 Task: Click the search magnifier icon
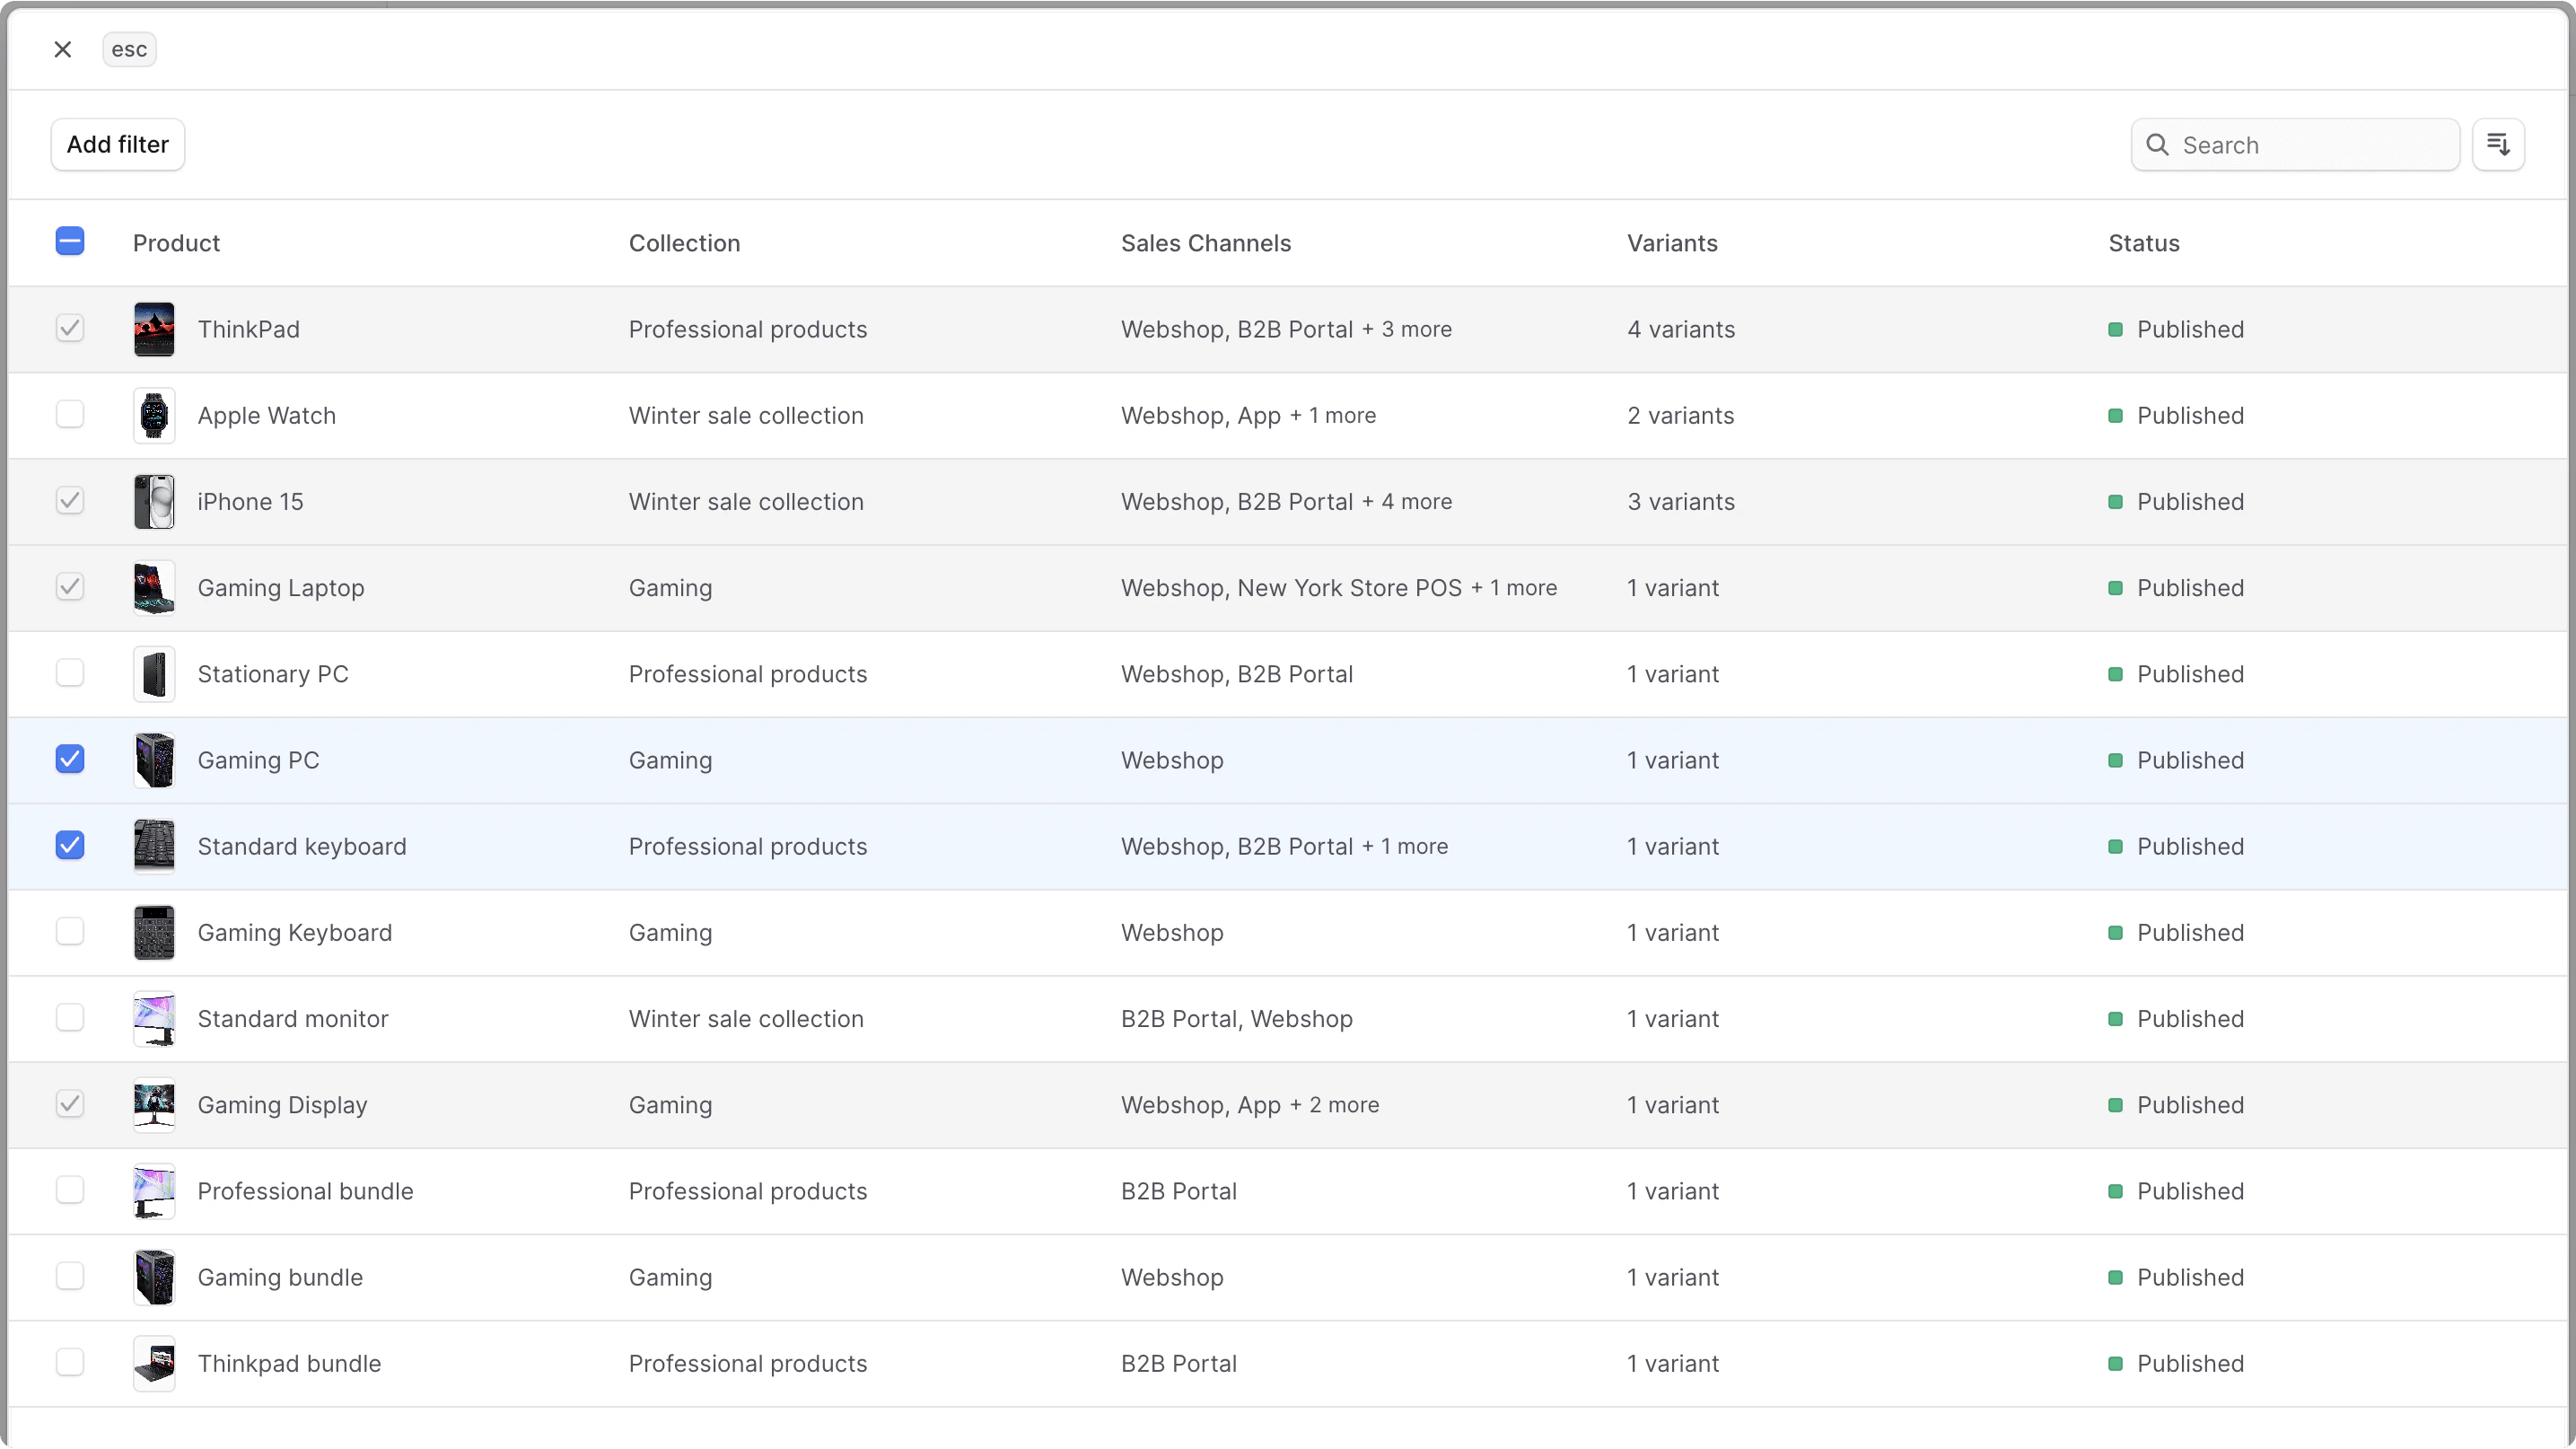coord(2157,145)
